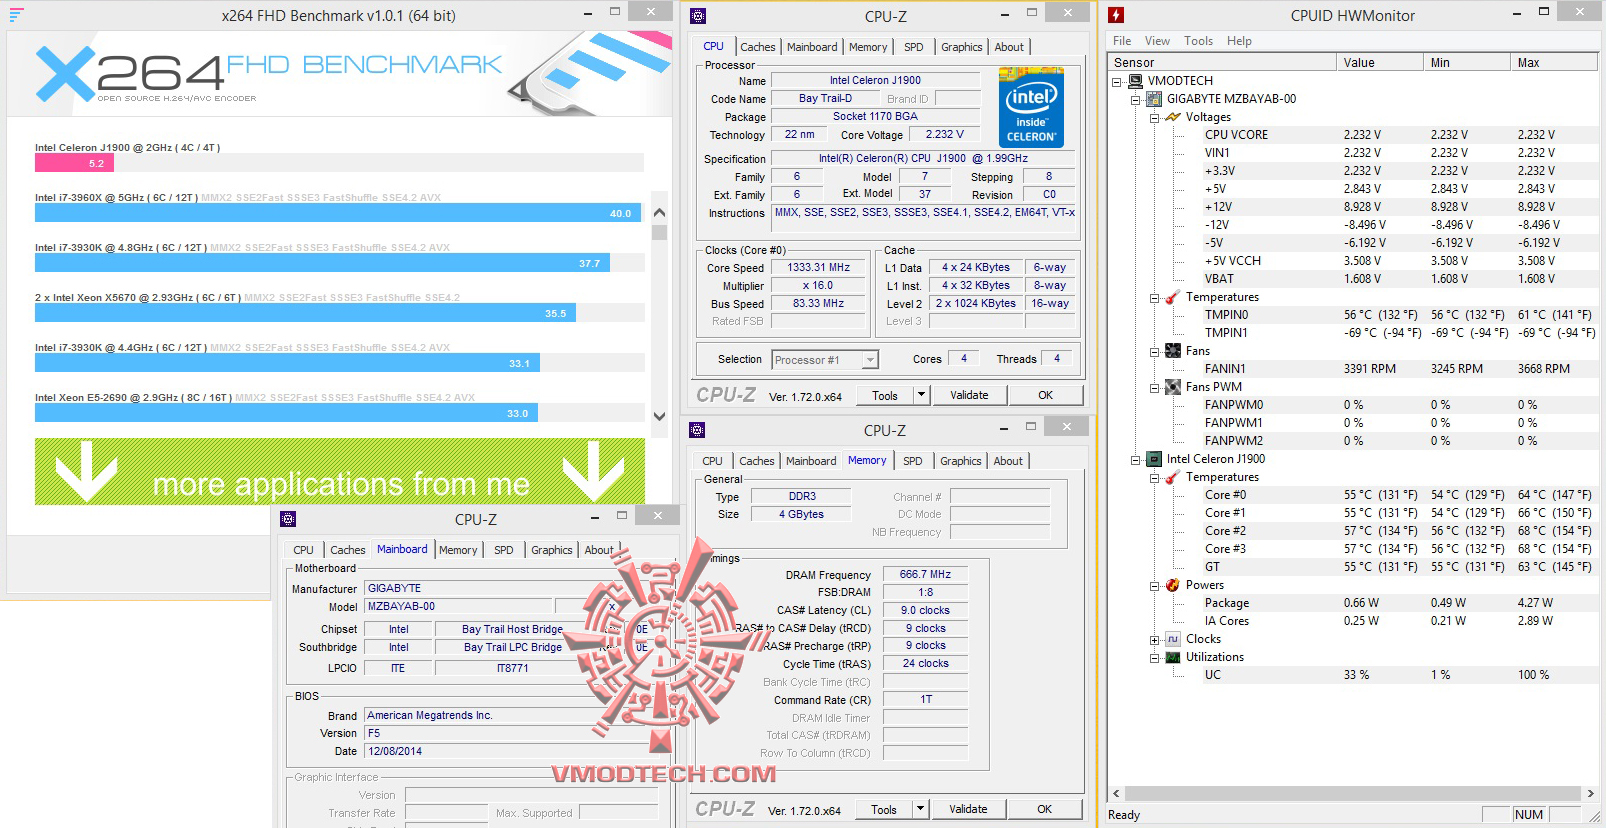Select the FANIN1 fan speed row

[x=1401, y=369]
